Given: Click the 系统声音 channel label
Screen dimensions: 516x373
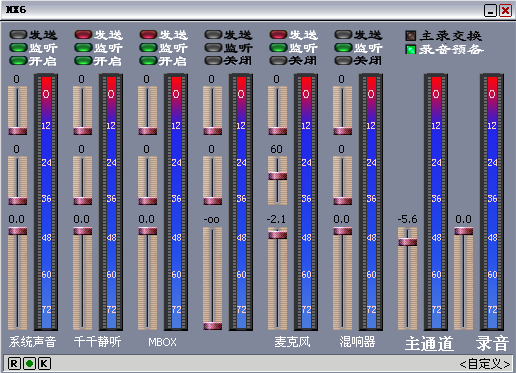Looking at the screenshot, I should point(32,342).
